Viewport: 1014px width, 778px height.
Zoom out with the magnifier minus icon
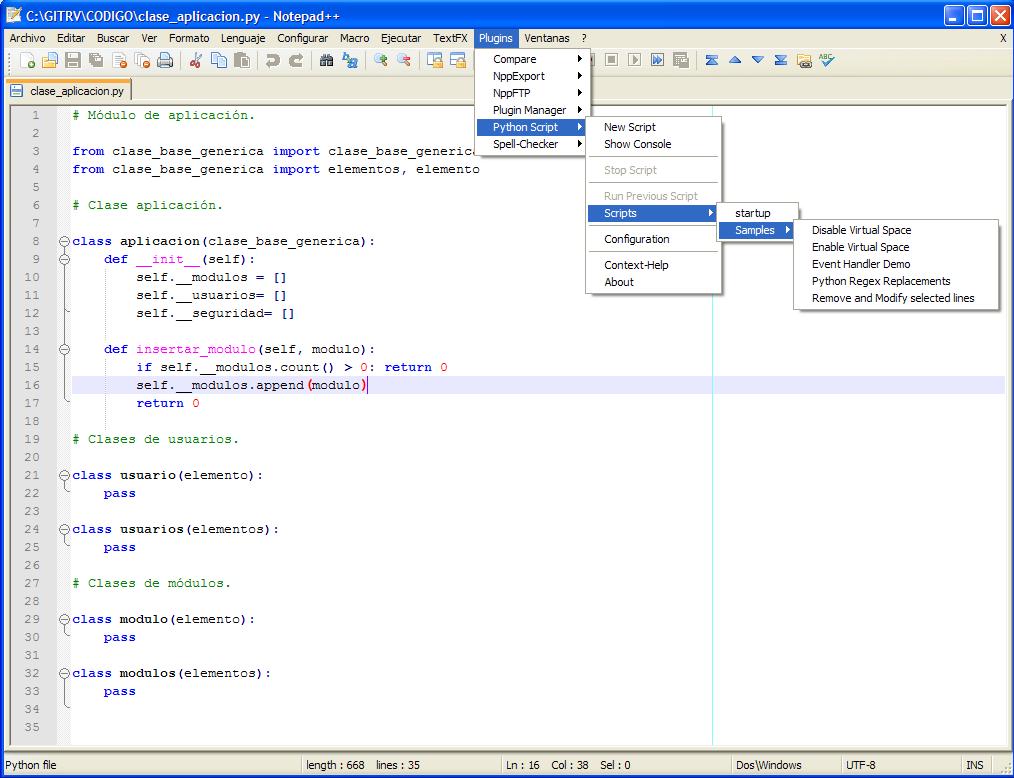tap(404, 61)
